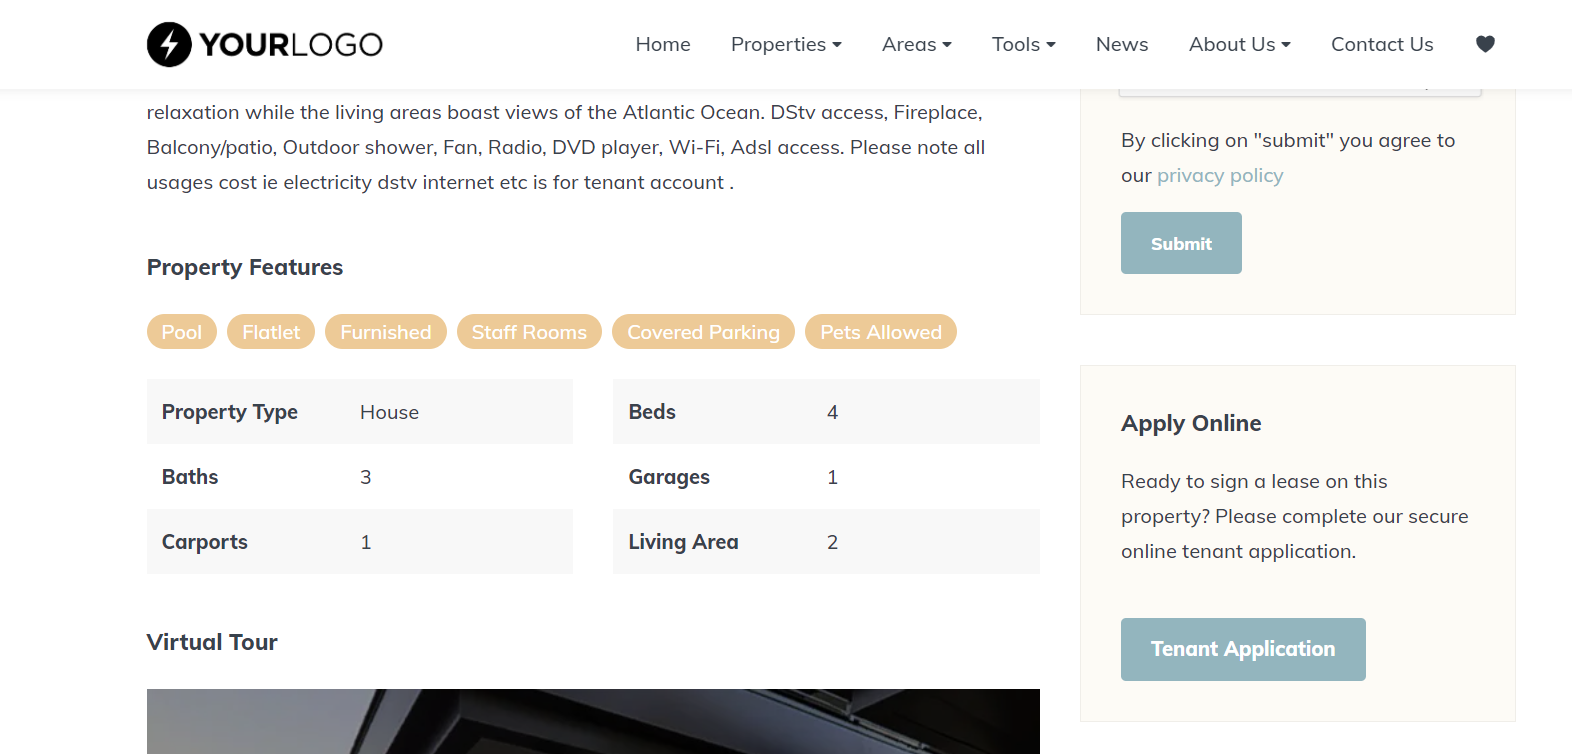Click the Virtual Tour preview image
Screen dimensions: 1572x754
click(x=593, y=721)
